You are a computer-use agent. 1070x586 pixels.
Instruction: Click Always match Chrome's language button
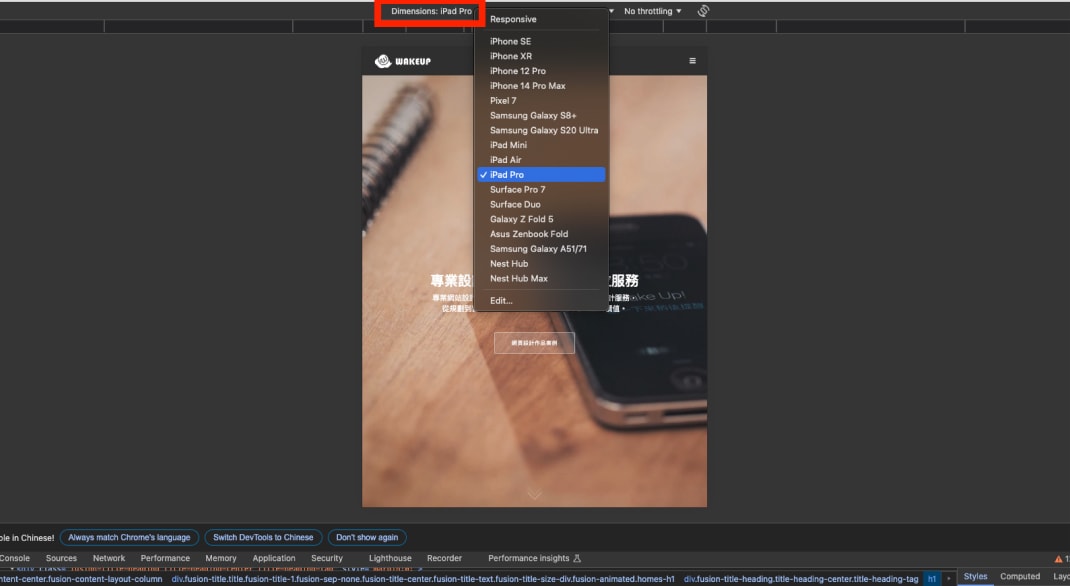pyautogui.click(x=129, y=538)
